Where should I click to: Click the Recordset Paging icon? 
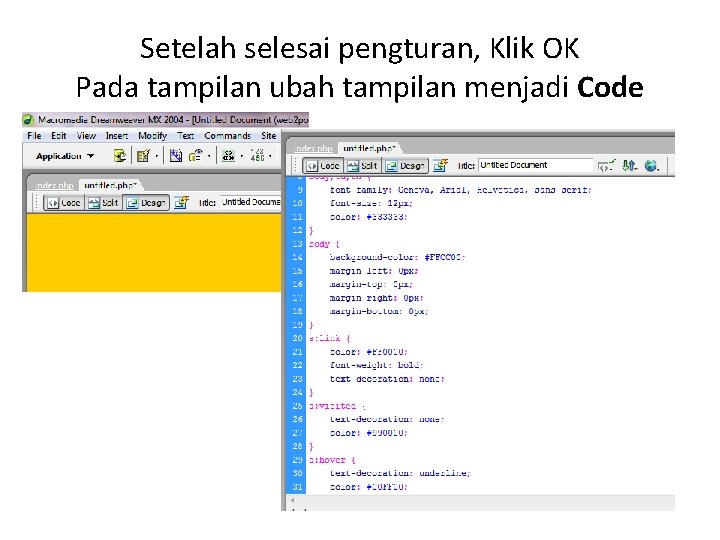click(x=228, y=156)
